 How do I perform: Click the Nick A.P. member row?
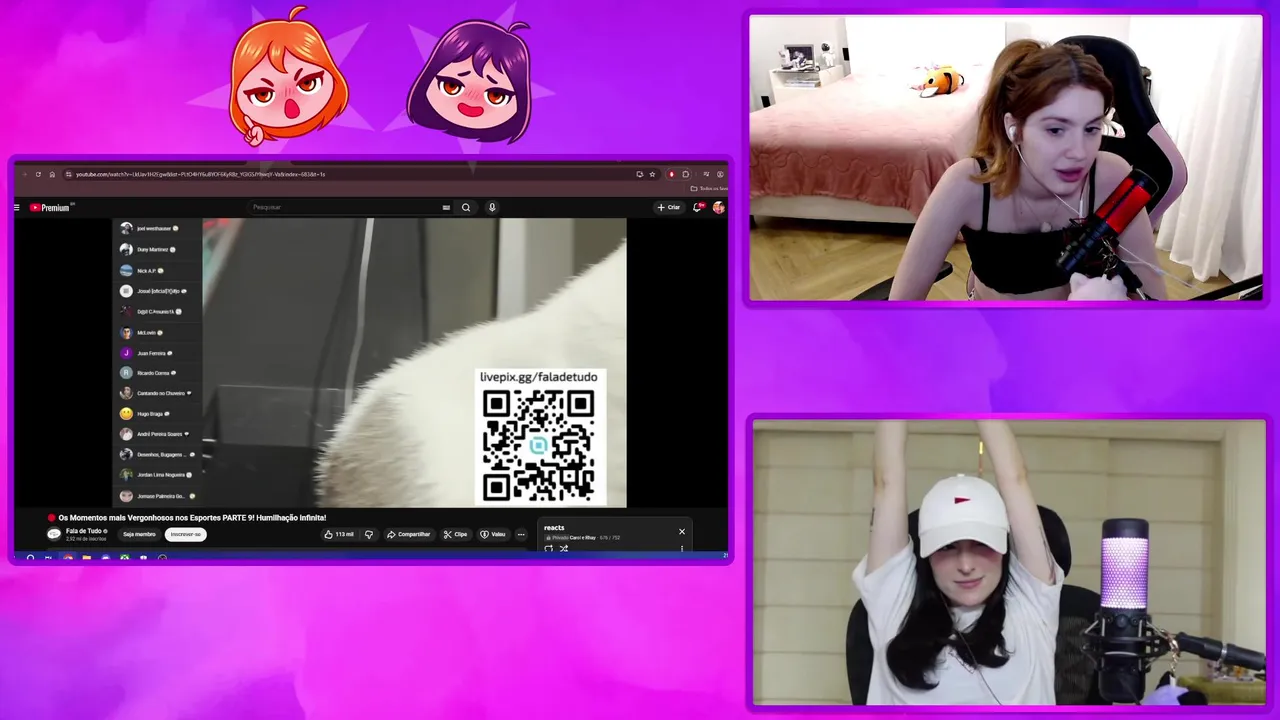[x=157, y=270]
